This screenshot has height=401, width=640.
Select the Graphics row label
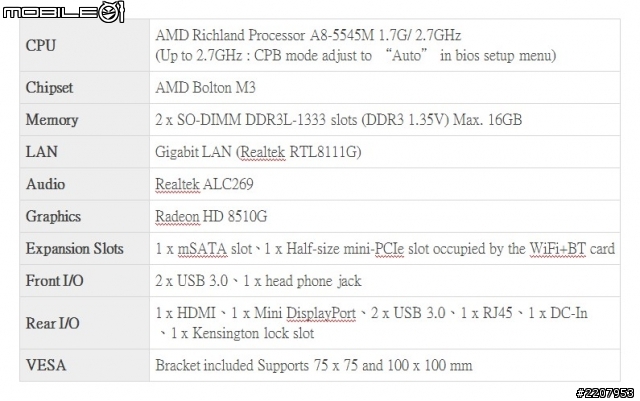pos(53,216)
